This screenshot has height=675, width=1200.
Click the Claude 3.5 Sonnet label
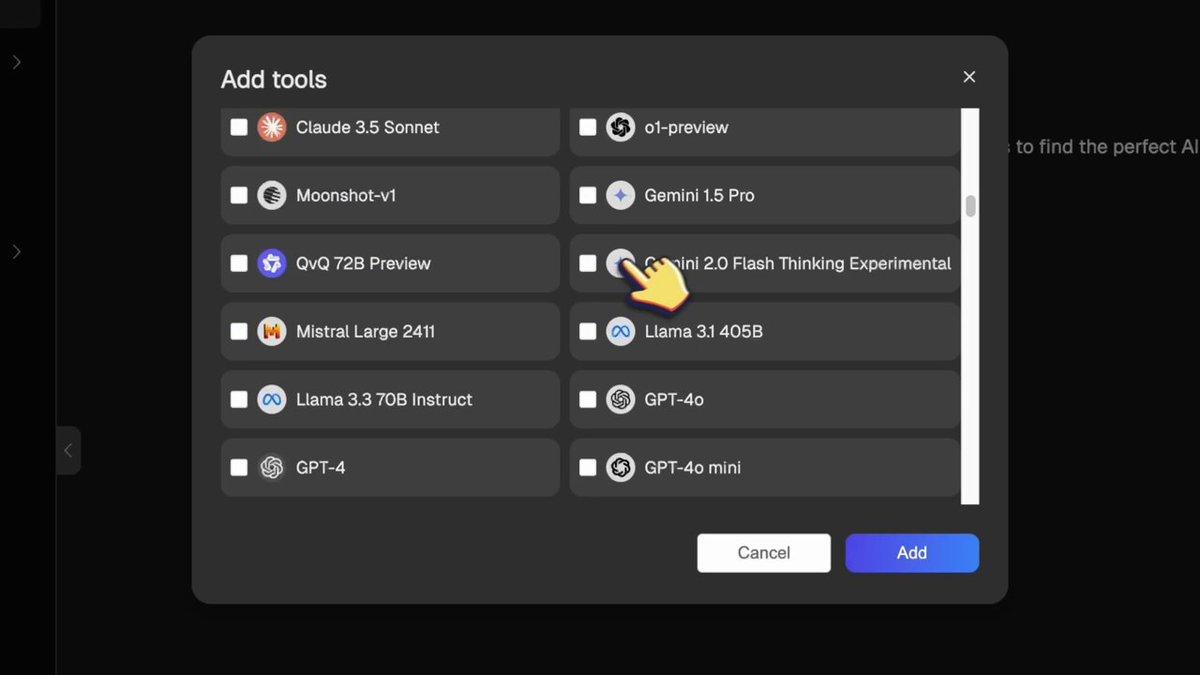click(367, 127)
